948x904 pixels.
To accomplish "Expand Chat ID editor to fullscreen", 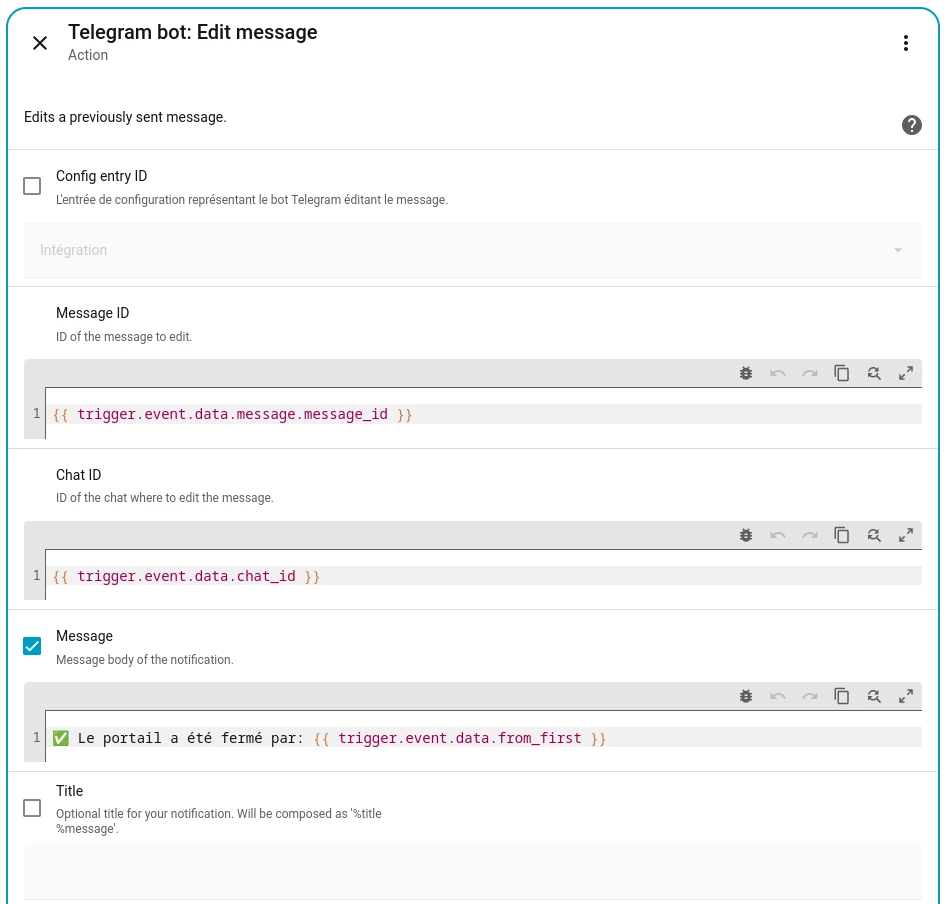I will click(x=906, y=535).
